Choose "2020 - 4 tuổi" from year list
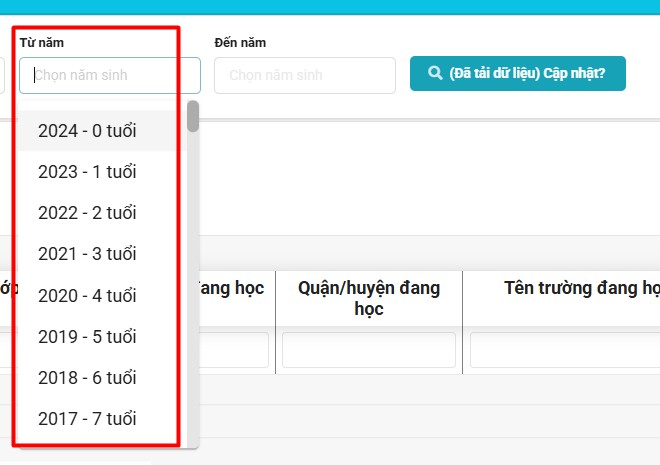660x465 pixels. click(x=87, y=296)
